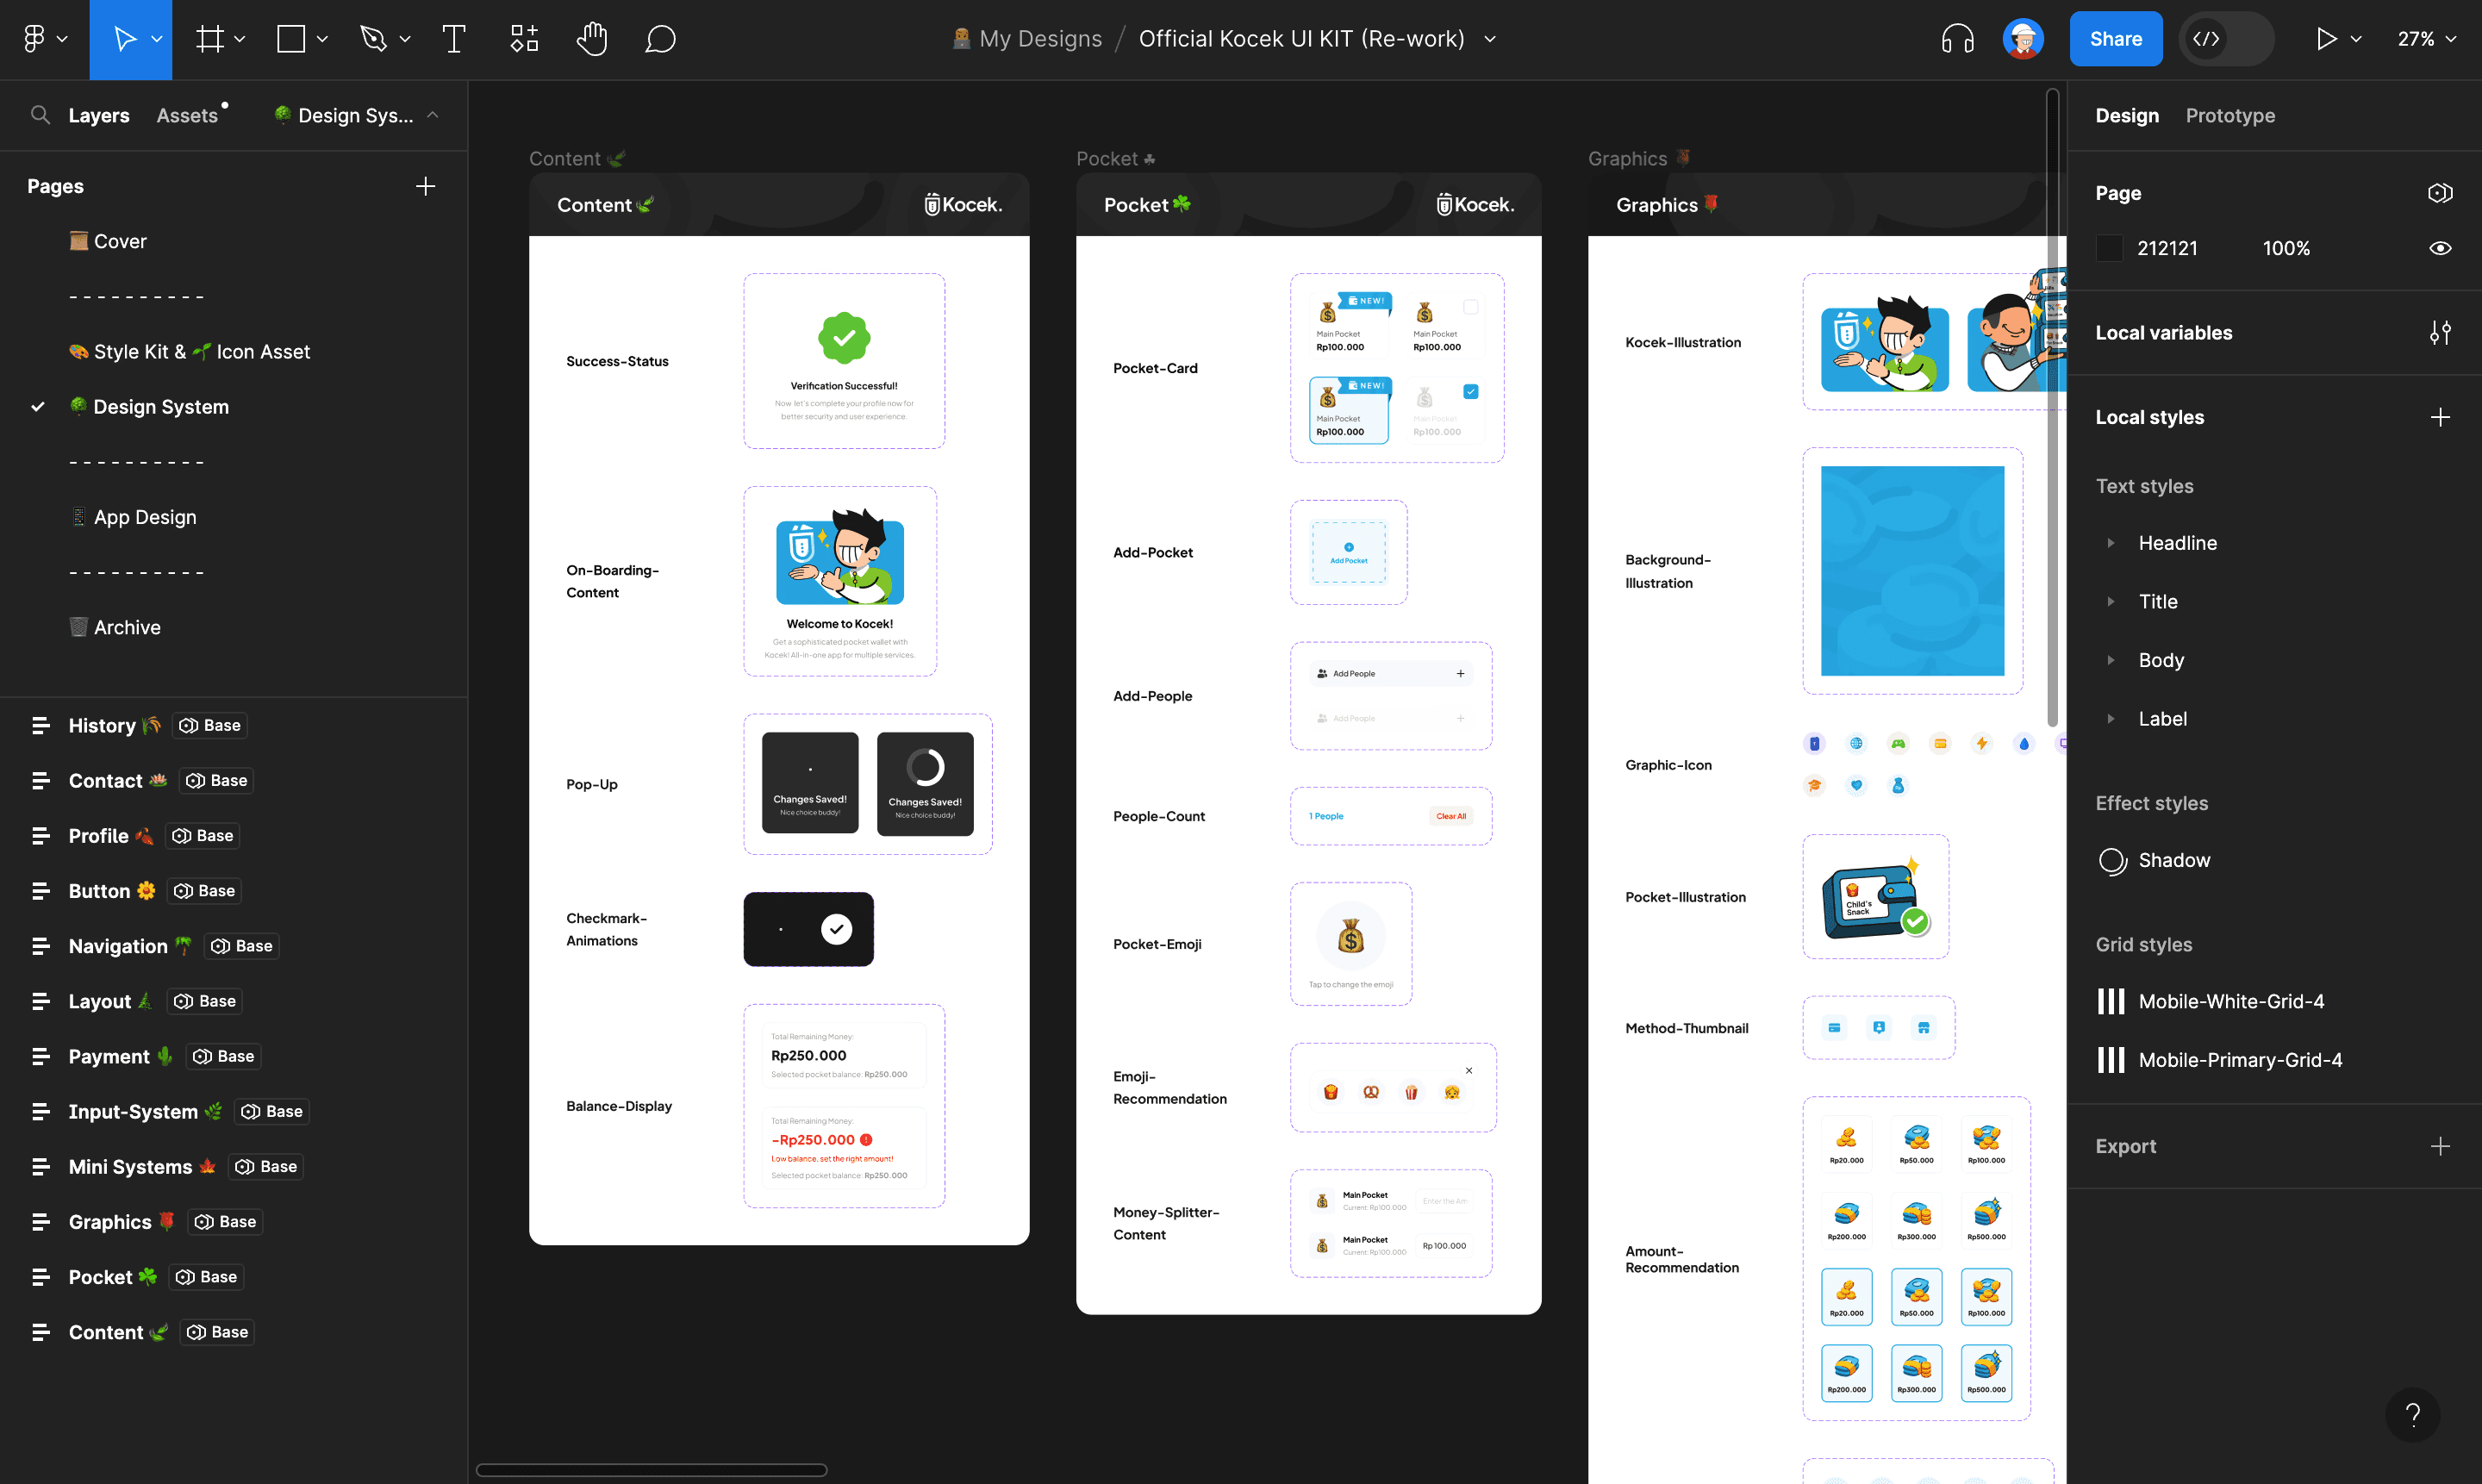Switch to the Assets tab
Viewport: 2482px width, 1484px height.
point(187,115)
